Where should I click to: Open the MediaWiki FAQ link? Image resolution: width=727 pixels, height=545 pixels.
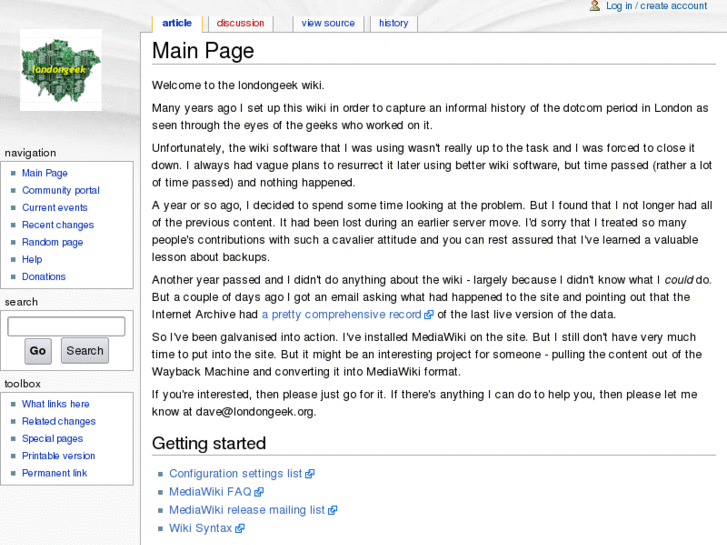(210, 492)
